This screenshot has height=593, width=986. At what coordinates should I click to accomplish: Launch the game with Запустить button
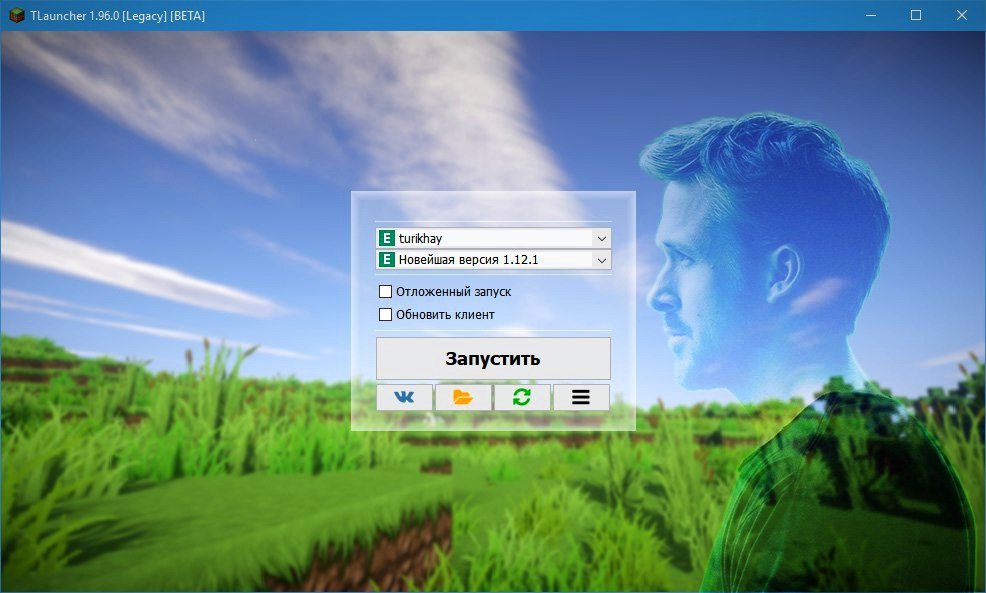tap(493, 358)
